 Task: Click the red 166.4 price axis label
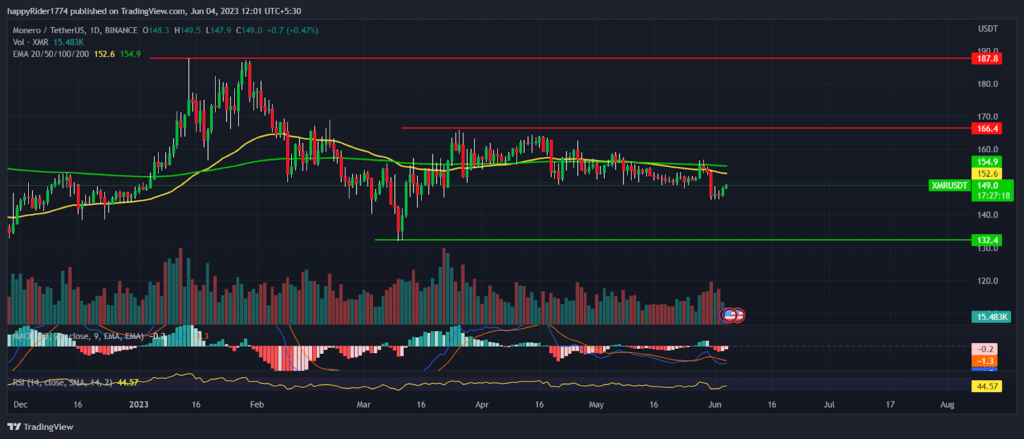tap(986, 129)
